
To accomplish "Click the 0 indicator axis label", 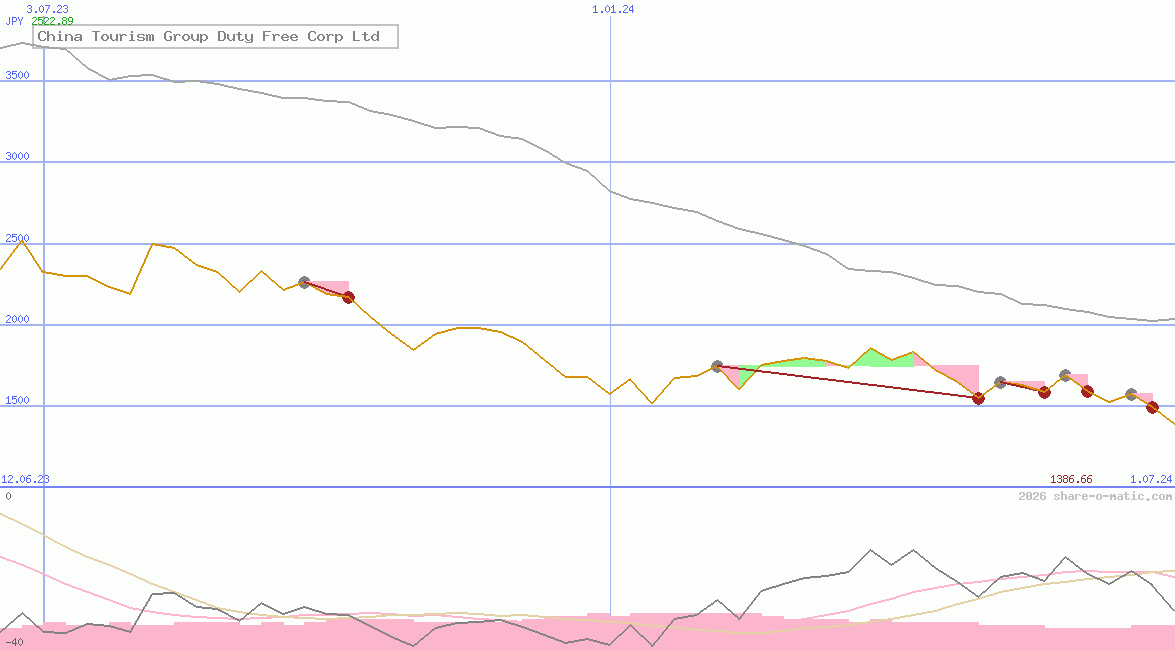I will (8, 496).
